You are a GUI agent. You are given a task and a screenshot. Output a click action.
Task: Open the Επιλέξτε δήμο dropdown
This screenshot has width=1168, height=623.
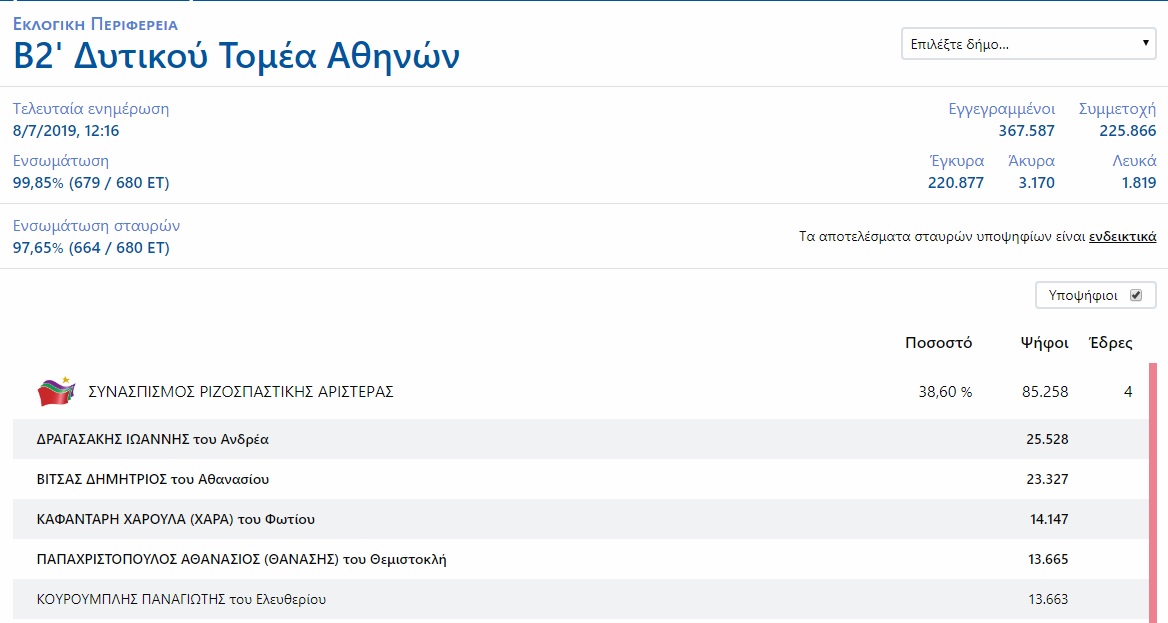click(1028, 44)
